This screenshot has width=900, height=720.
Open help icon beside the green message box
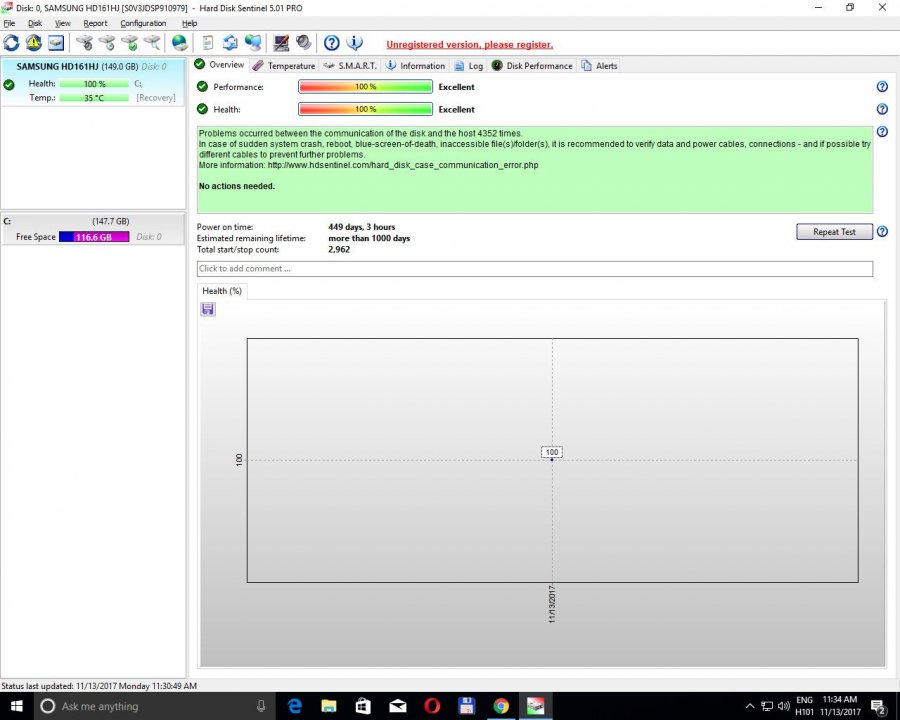[882, 131]
